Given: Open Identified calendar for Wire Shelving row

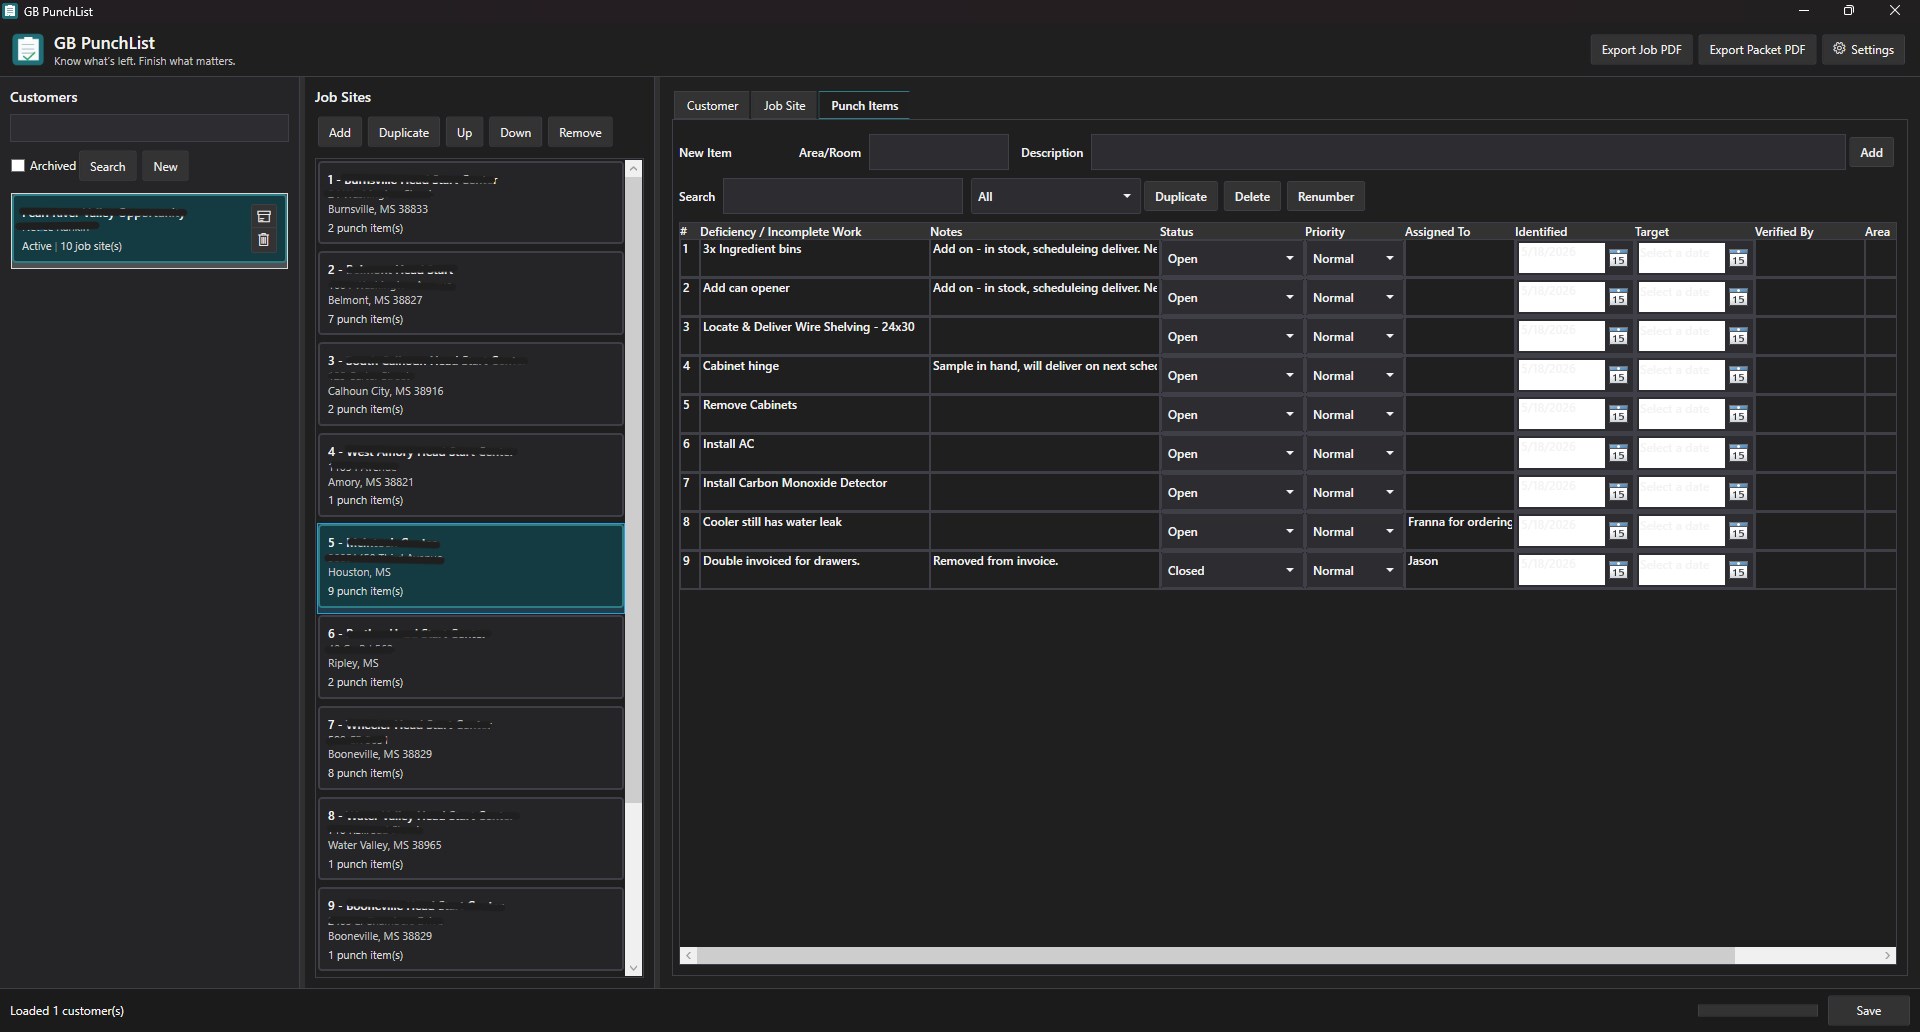Looking at the screenshot, I should pos(1618,337).
